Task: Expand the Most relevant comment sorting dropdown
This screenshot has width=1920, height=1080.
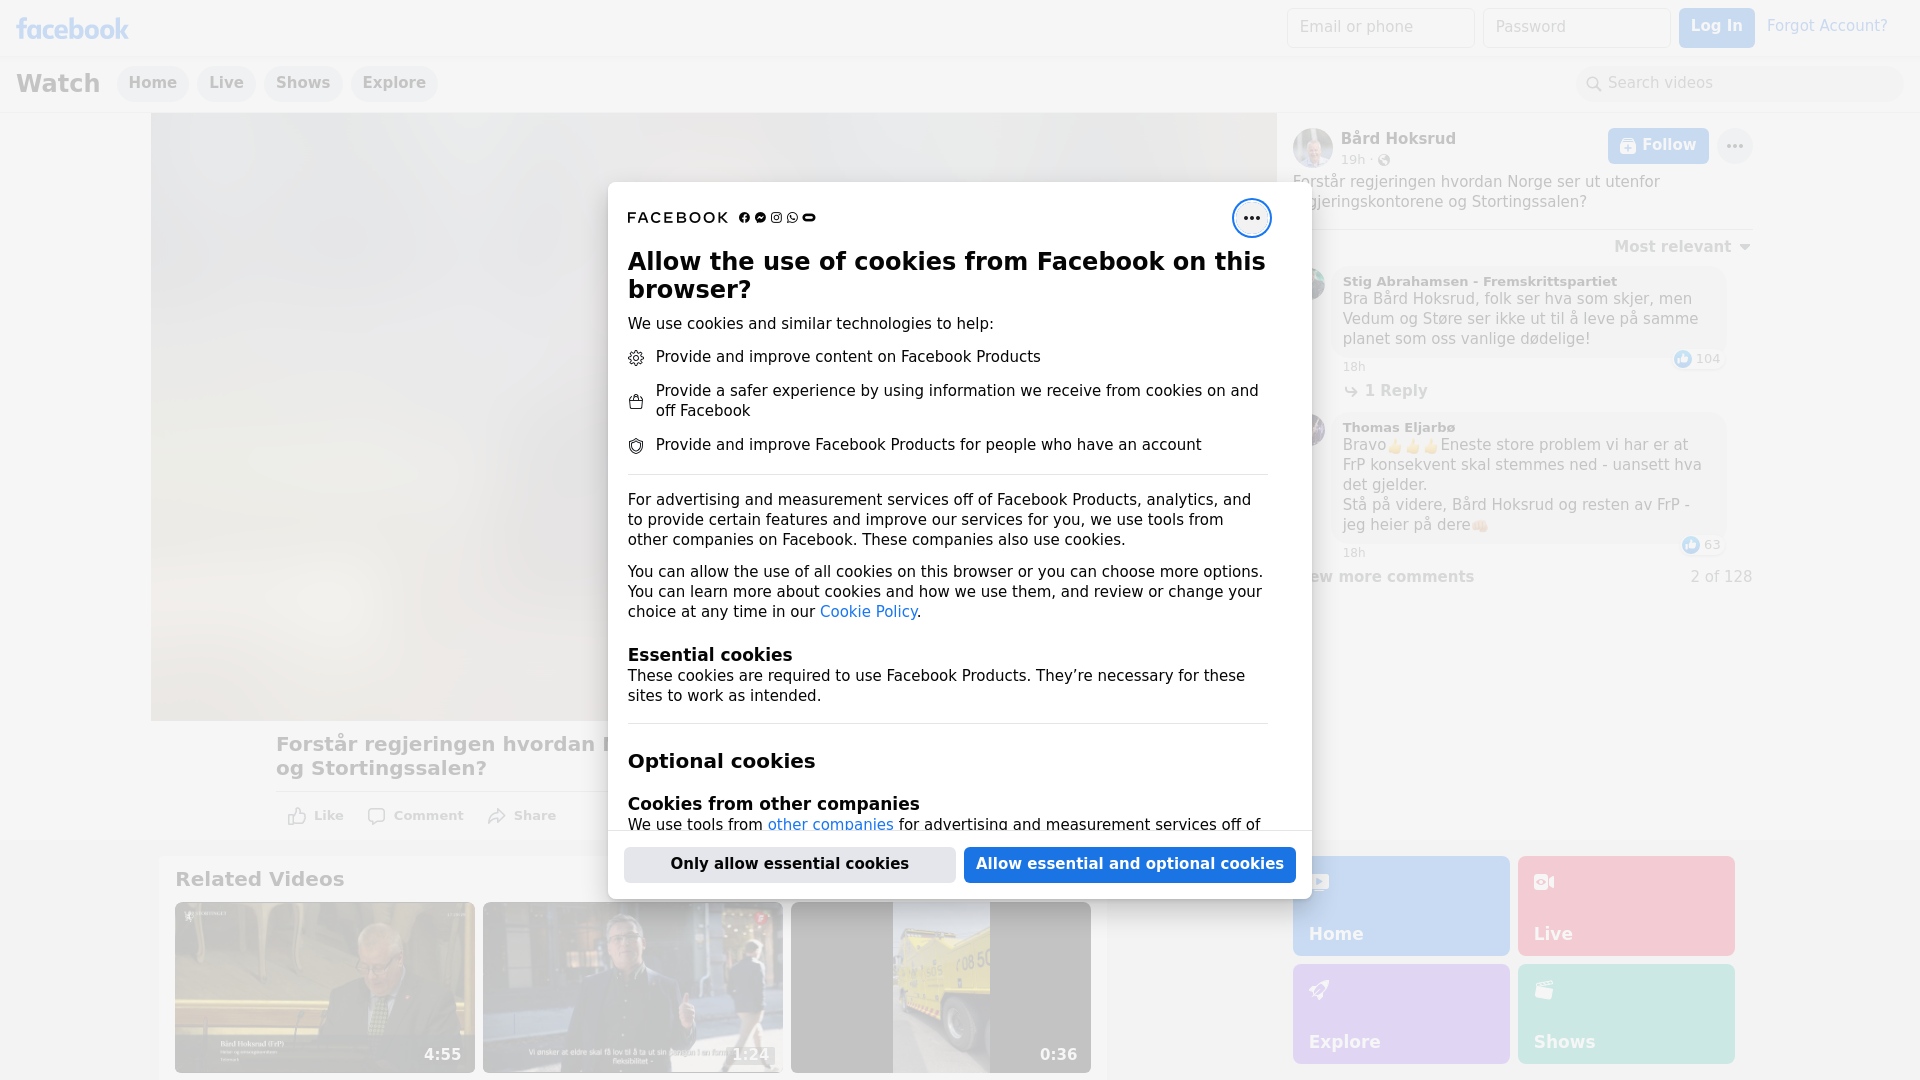Action: (1682, 247)
